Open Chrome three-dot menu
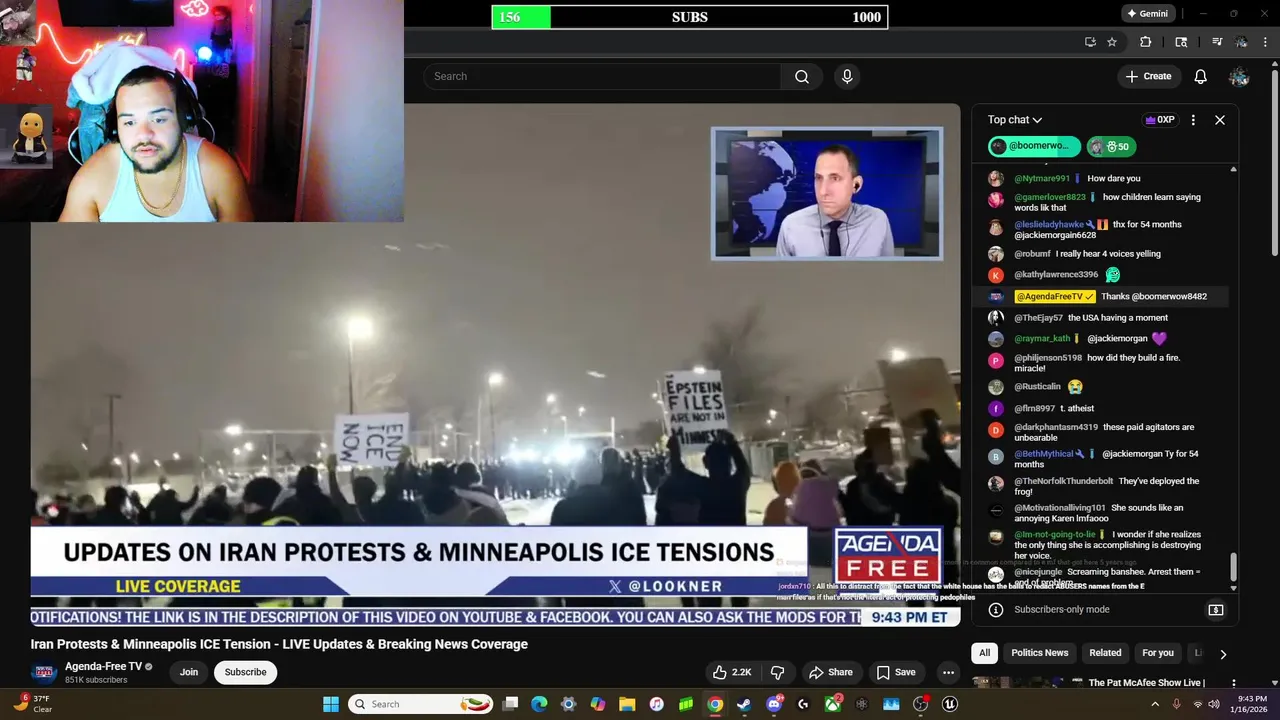Screen dimensions: 1280x720 click(1266, 42)
